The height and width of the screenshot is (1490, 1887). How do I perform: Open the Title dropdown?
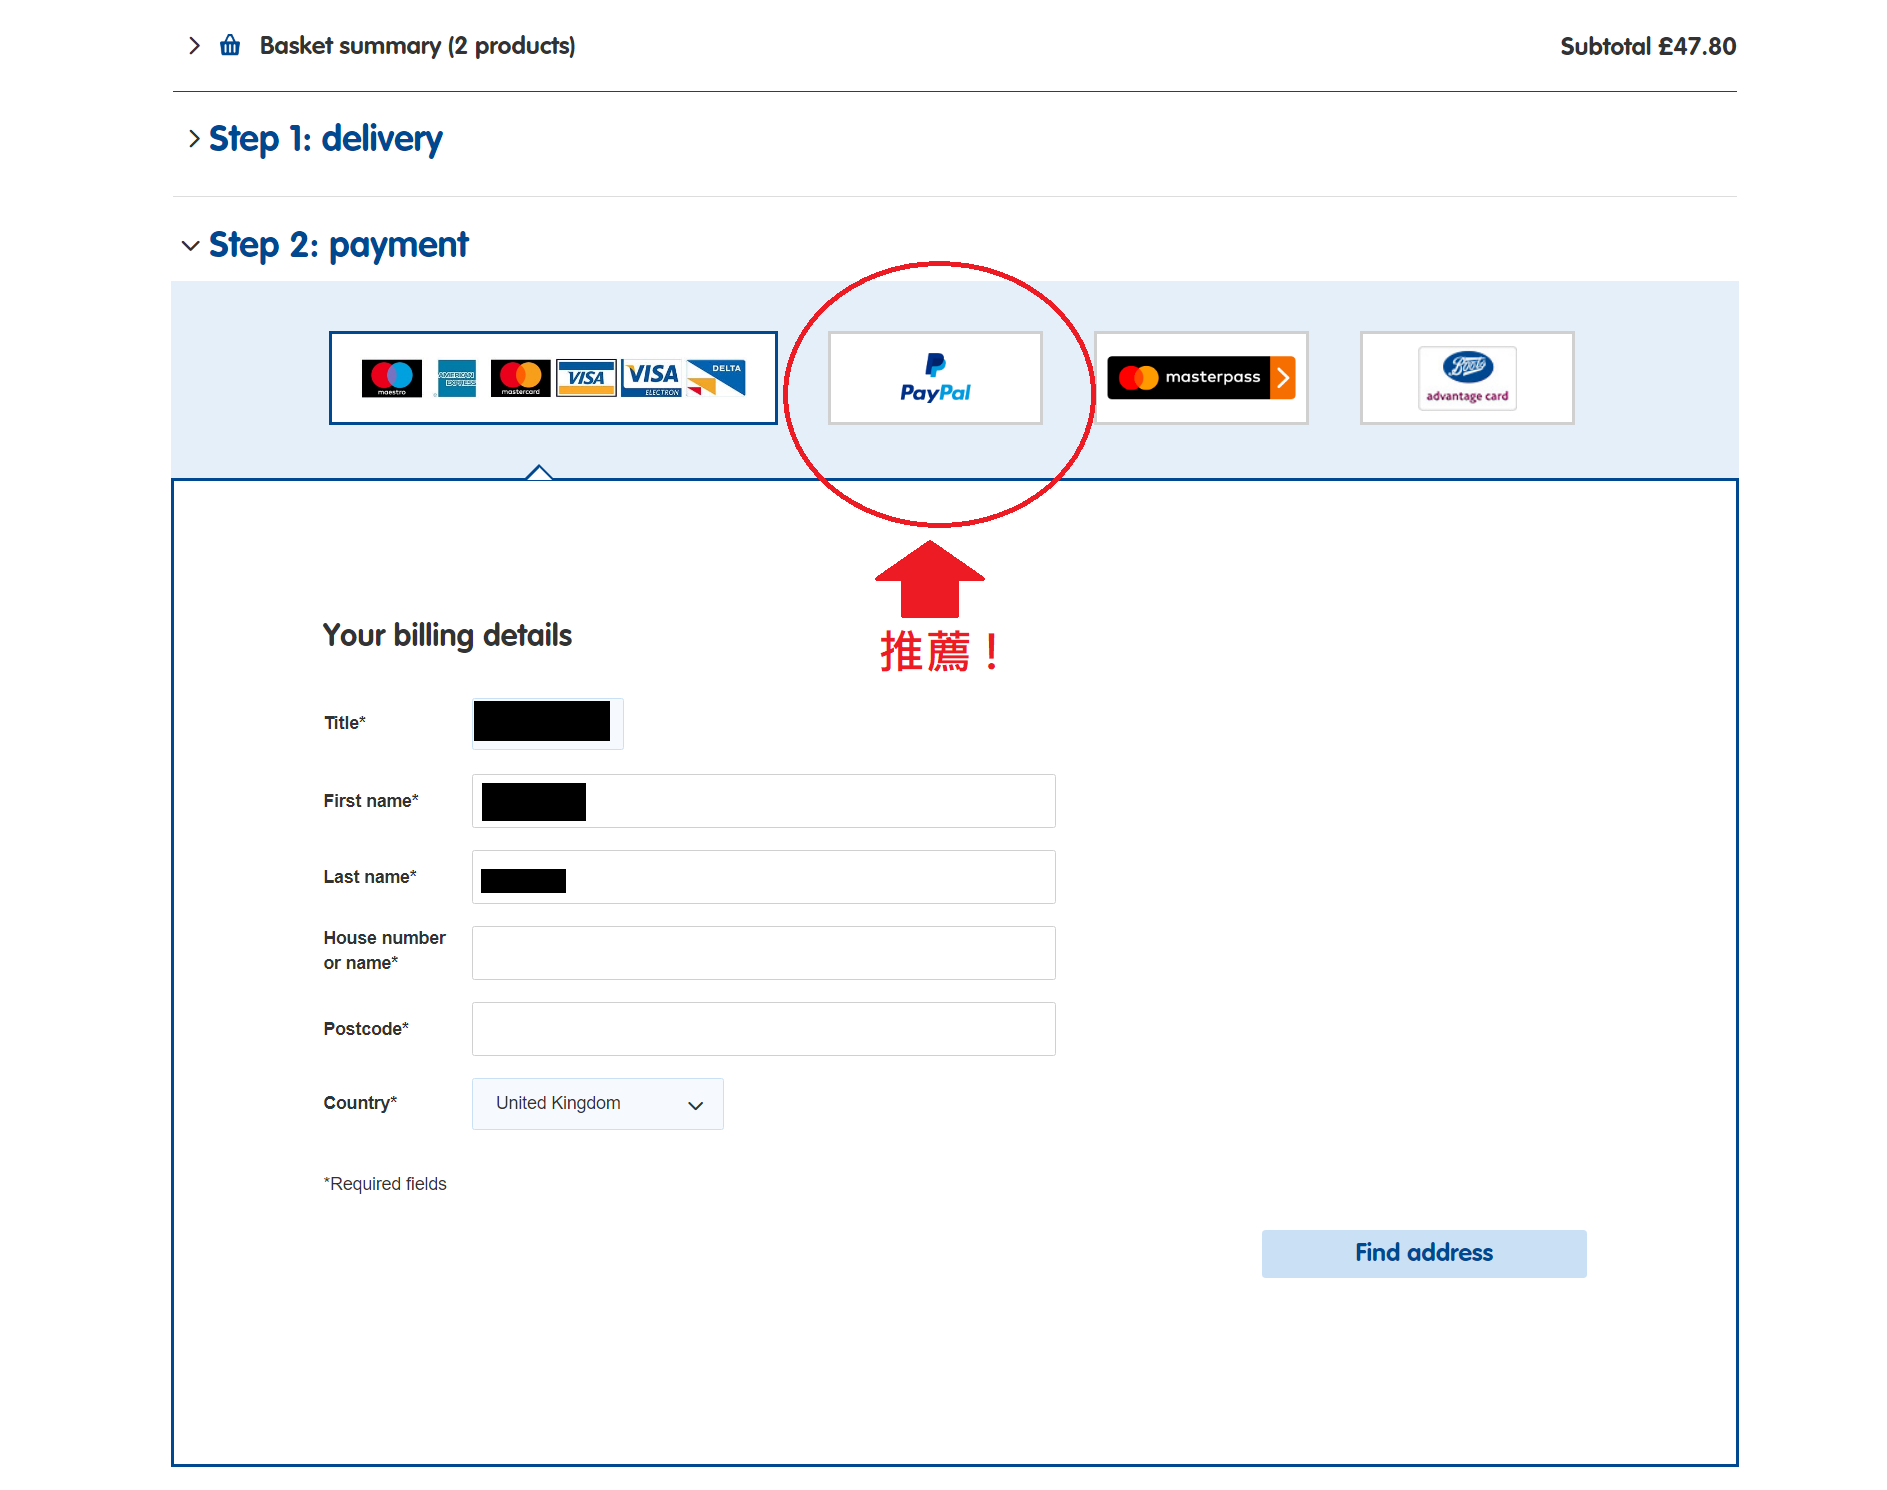click(547, 723)
